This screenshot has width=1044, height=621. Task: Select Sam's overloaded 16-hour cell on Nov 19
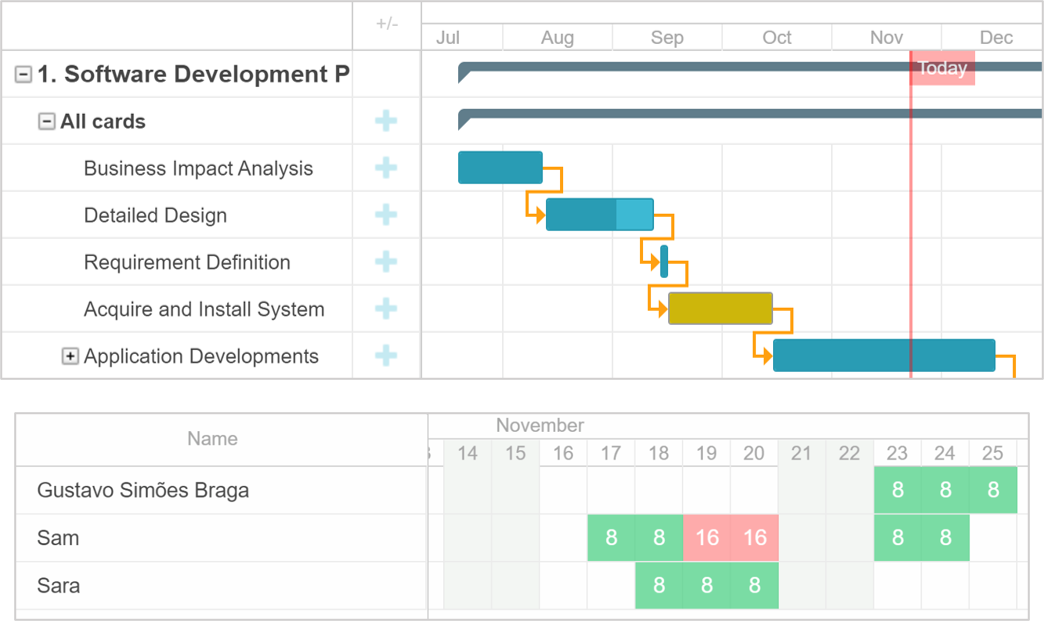[x=707, y=538]
